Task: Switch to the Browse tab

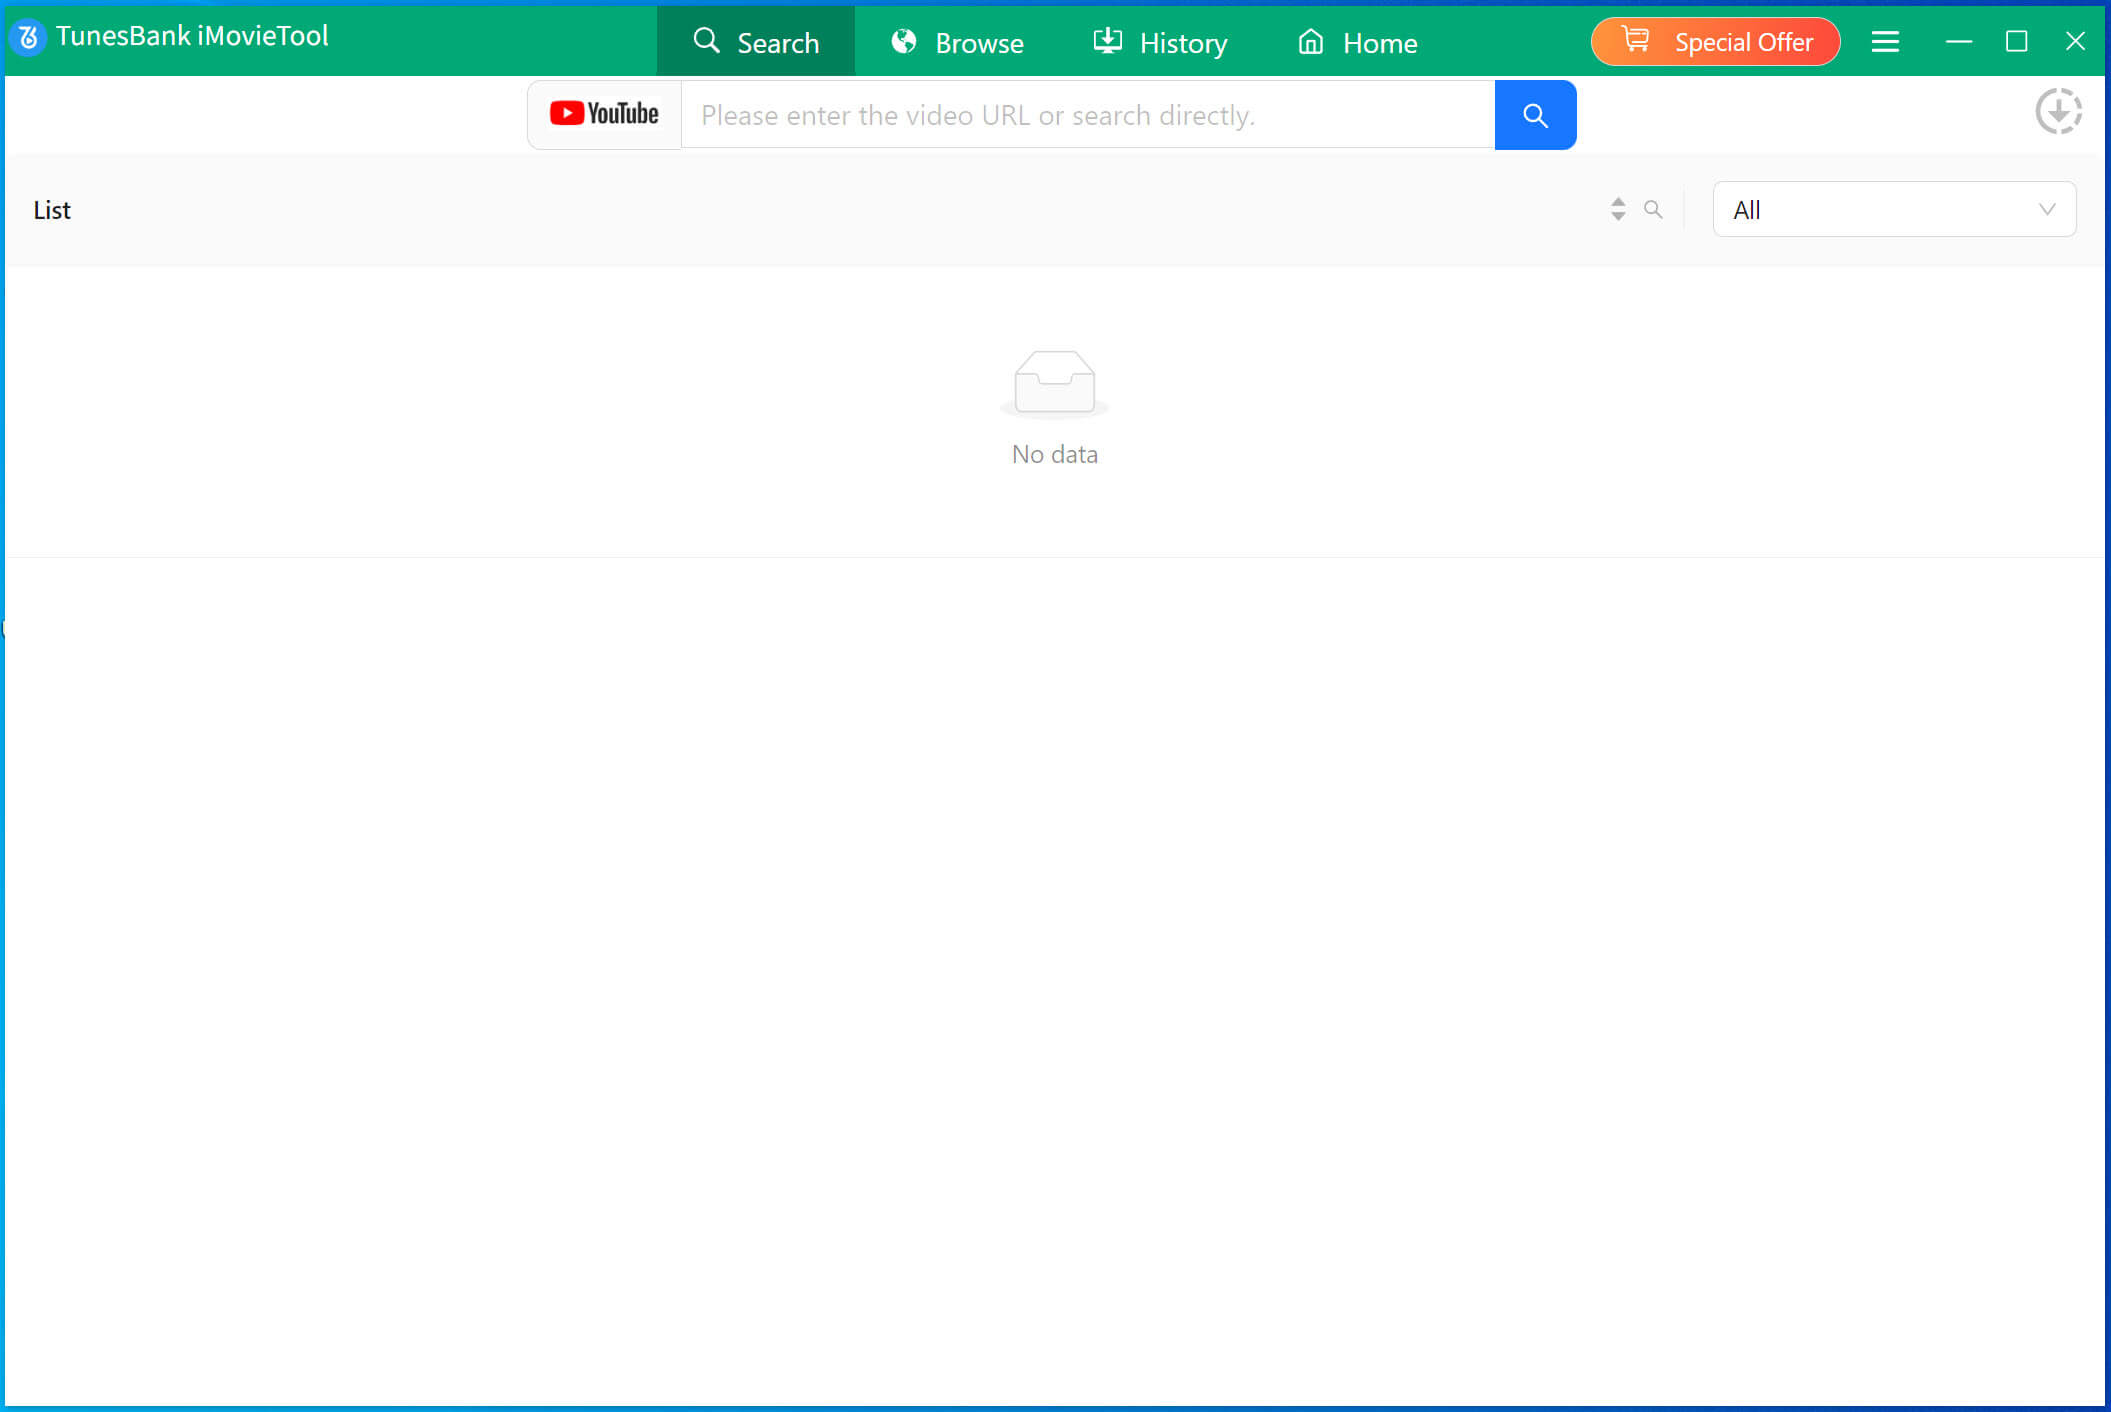Action: [957, 42]
